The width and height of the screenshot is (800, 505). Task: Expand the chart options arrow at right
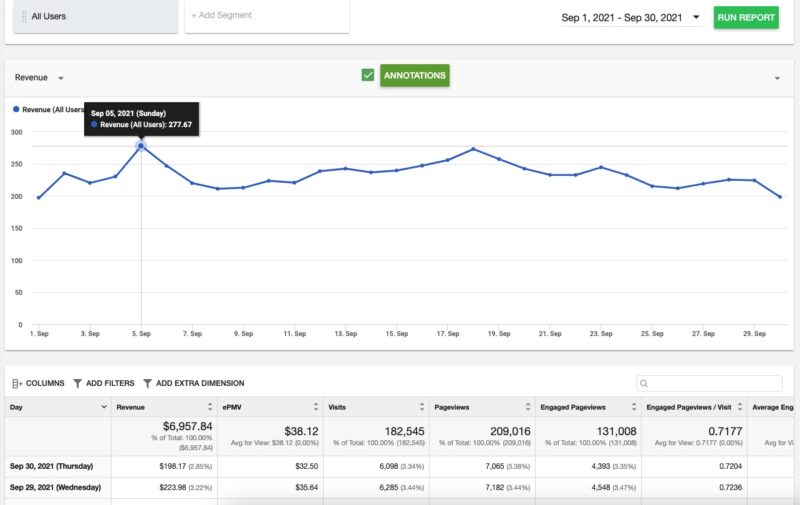pyautogui.click(x=777, y=78)
